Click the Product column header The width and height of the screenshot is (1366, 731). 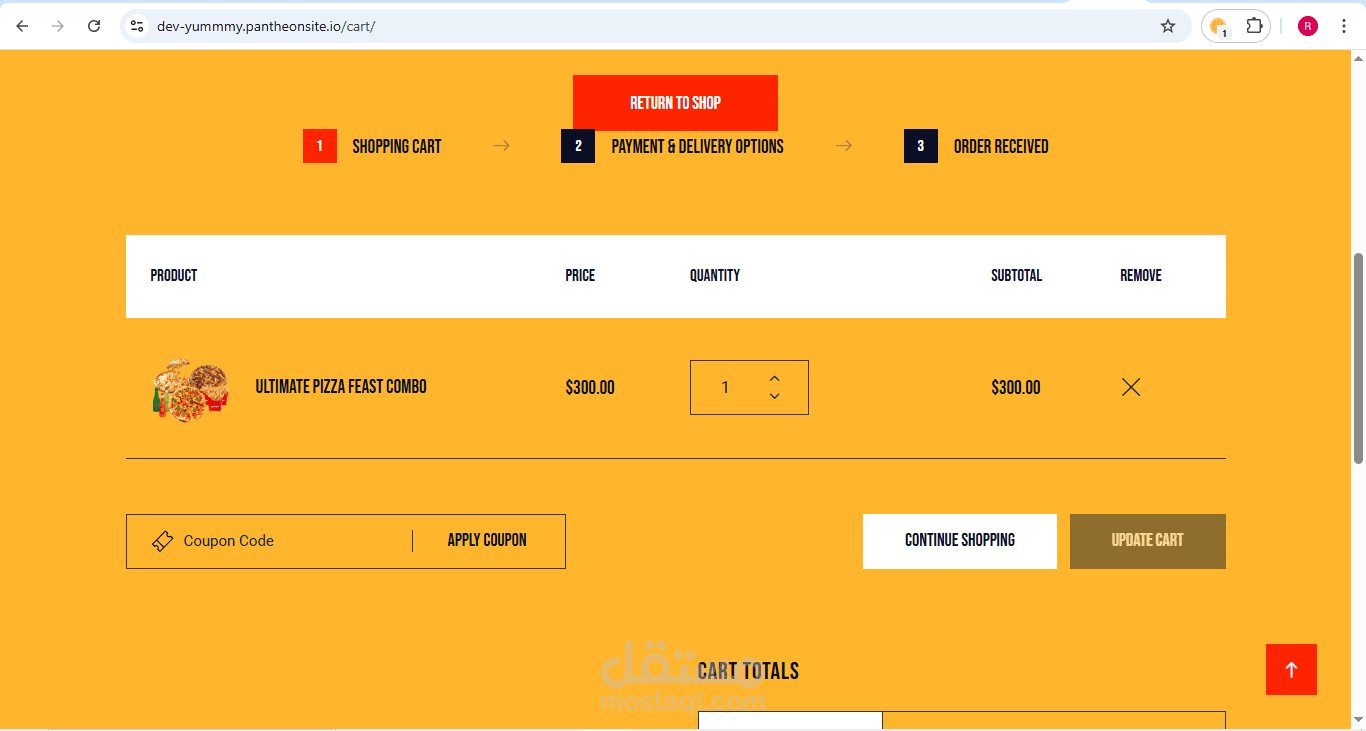click(x=174, y=275)
